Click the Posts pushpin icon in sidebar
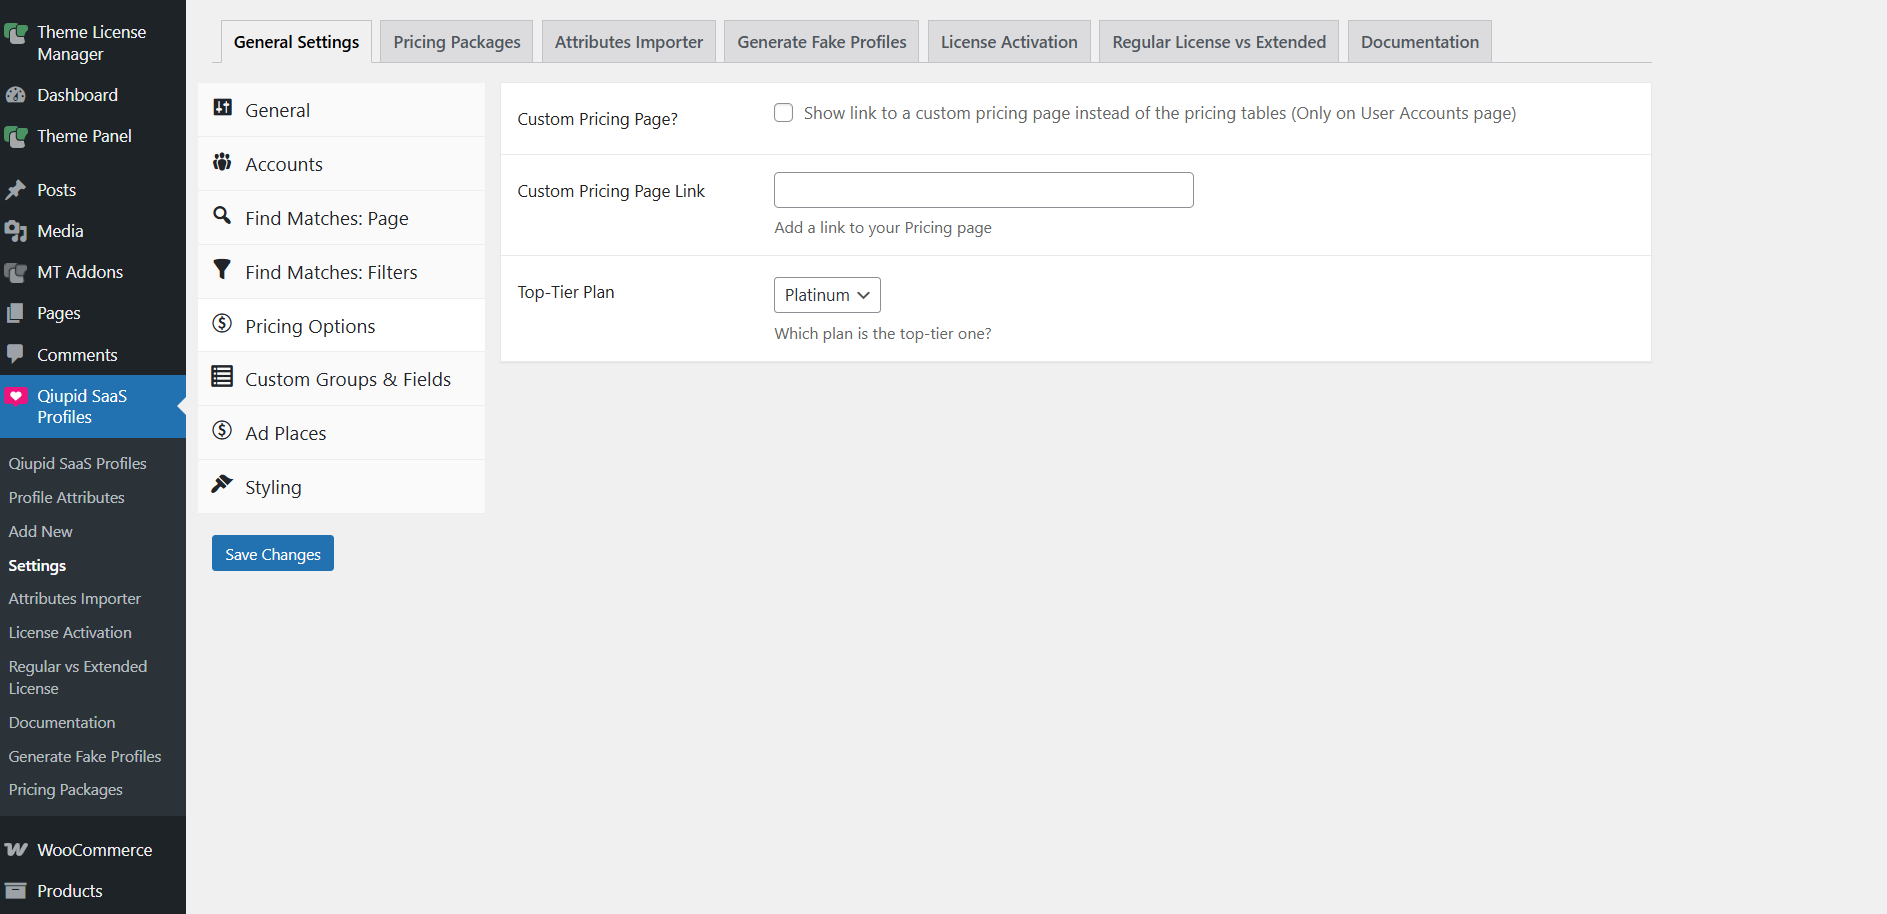 18,189
